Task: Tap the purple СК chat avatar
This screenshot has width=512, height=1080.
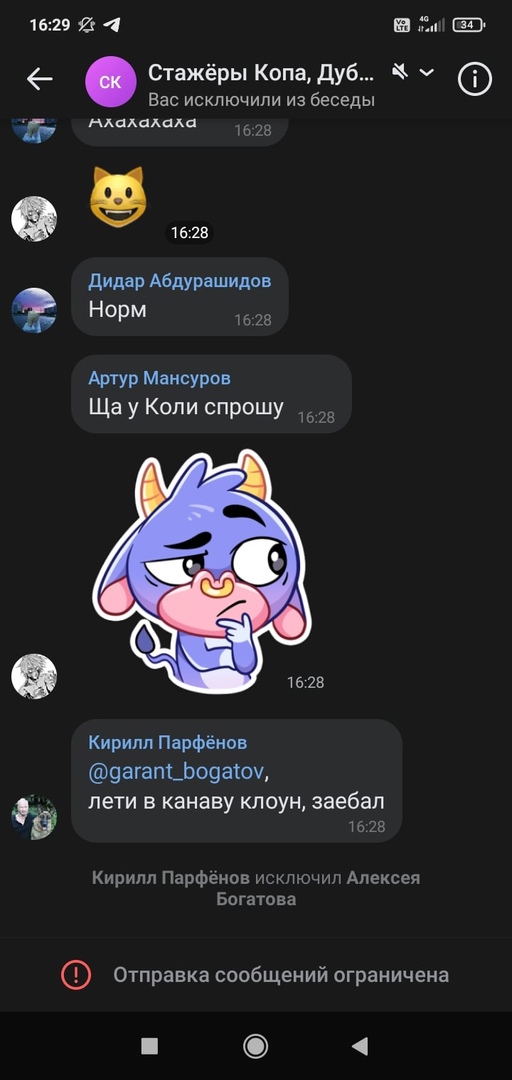Action: click(x=110, y=83)
